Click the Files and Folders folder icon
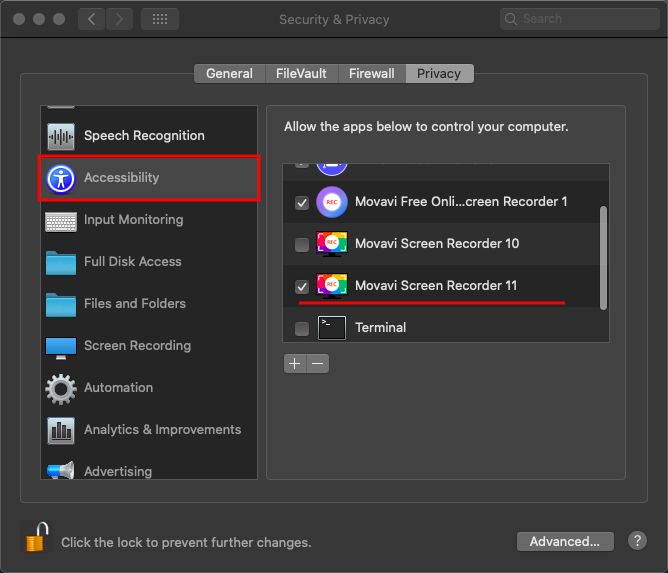This screenshot has width=668, height=573. click(61, 305)
